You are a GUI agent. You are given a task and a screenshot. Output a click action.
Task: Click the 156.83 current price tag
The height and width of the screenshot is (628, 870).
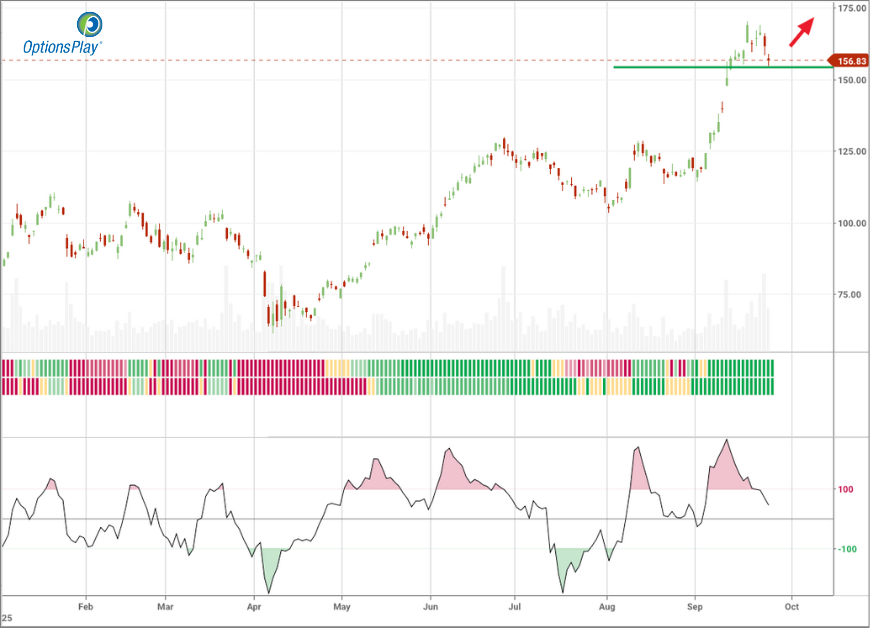tap(848, 61)
